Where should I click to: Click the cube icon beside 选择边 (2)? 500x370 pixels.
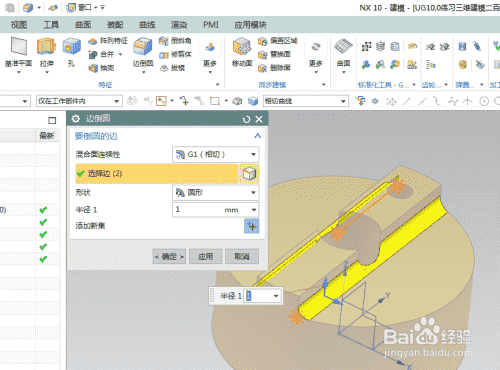249,174
